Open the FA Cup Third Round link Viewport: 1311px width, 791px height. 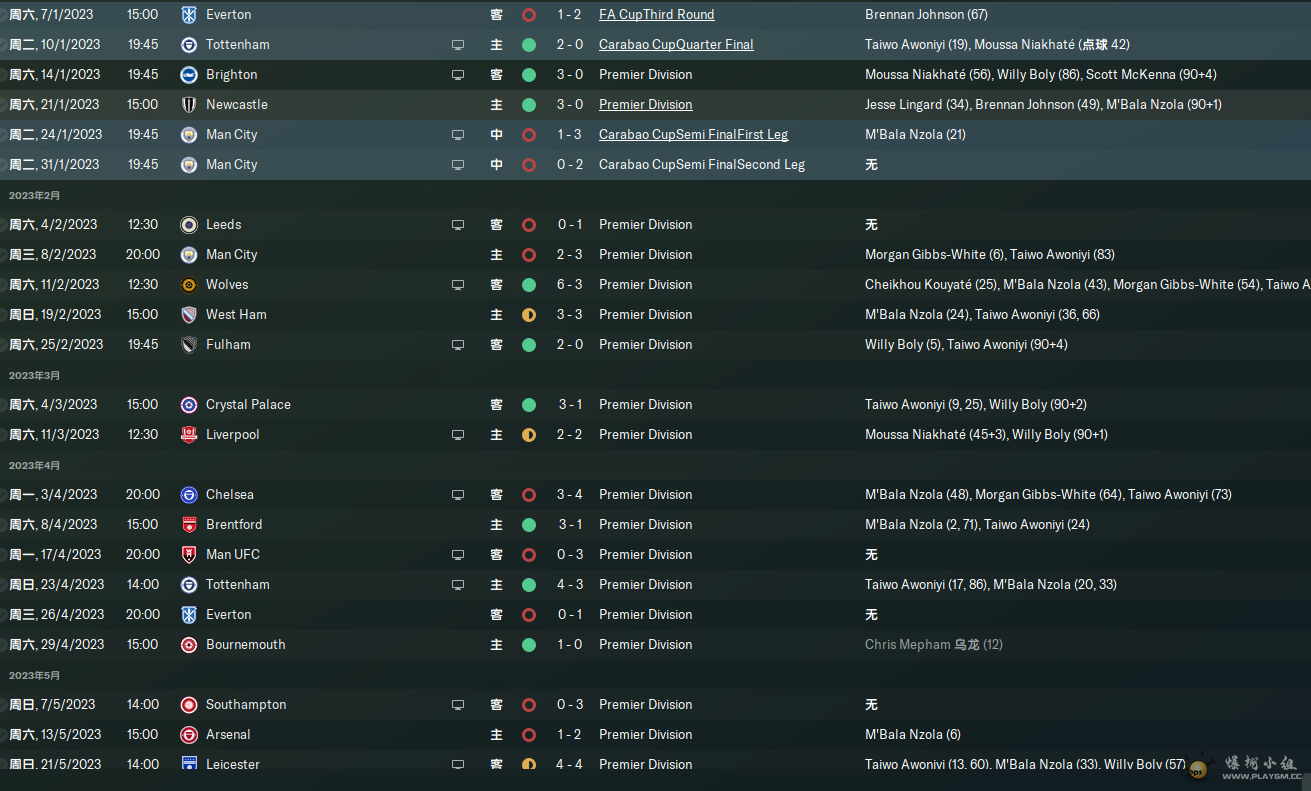(x=656, y=15)
